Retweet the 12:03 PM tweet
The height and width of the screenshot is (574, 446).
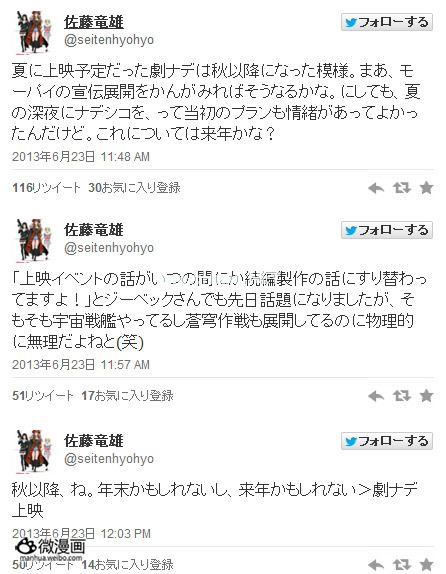(402, 565)
